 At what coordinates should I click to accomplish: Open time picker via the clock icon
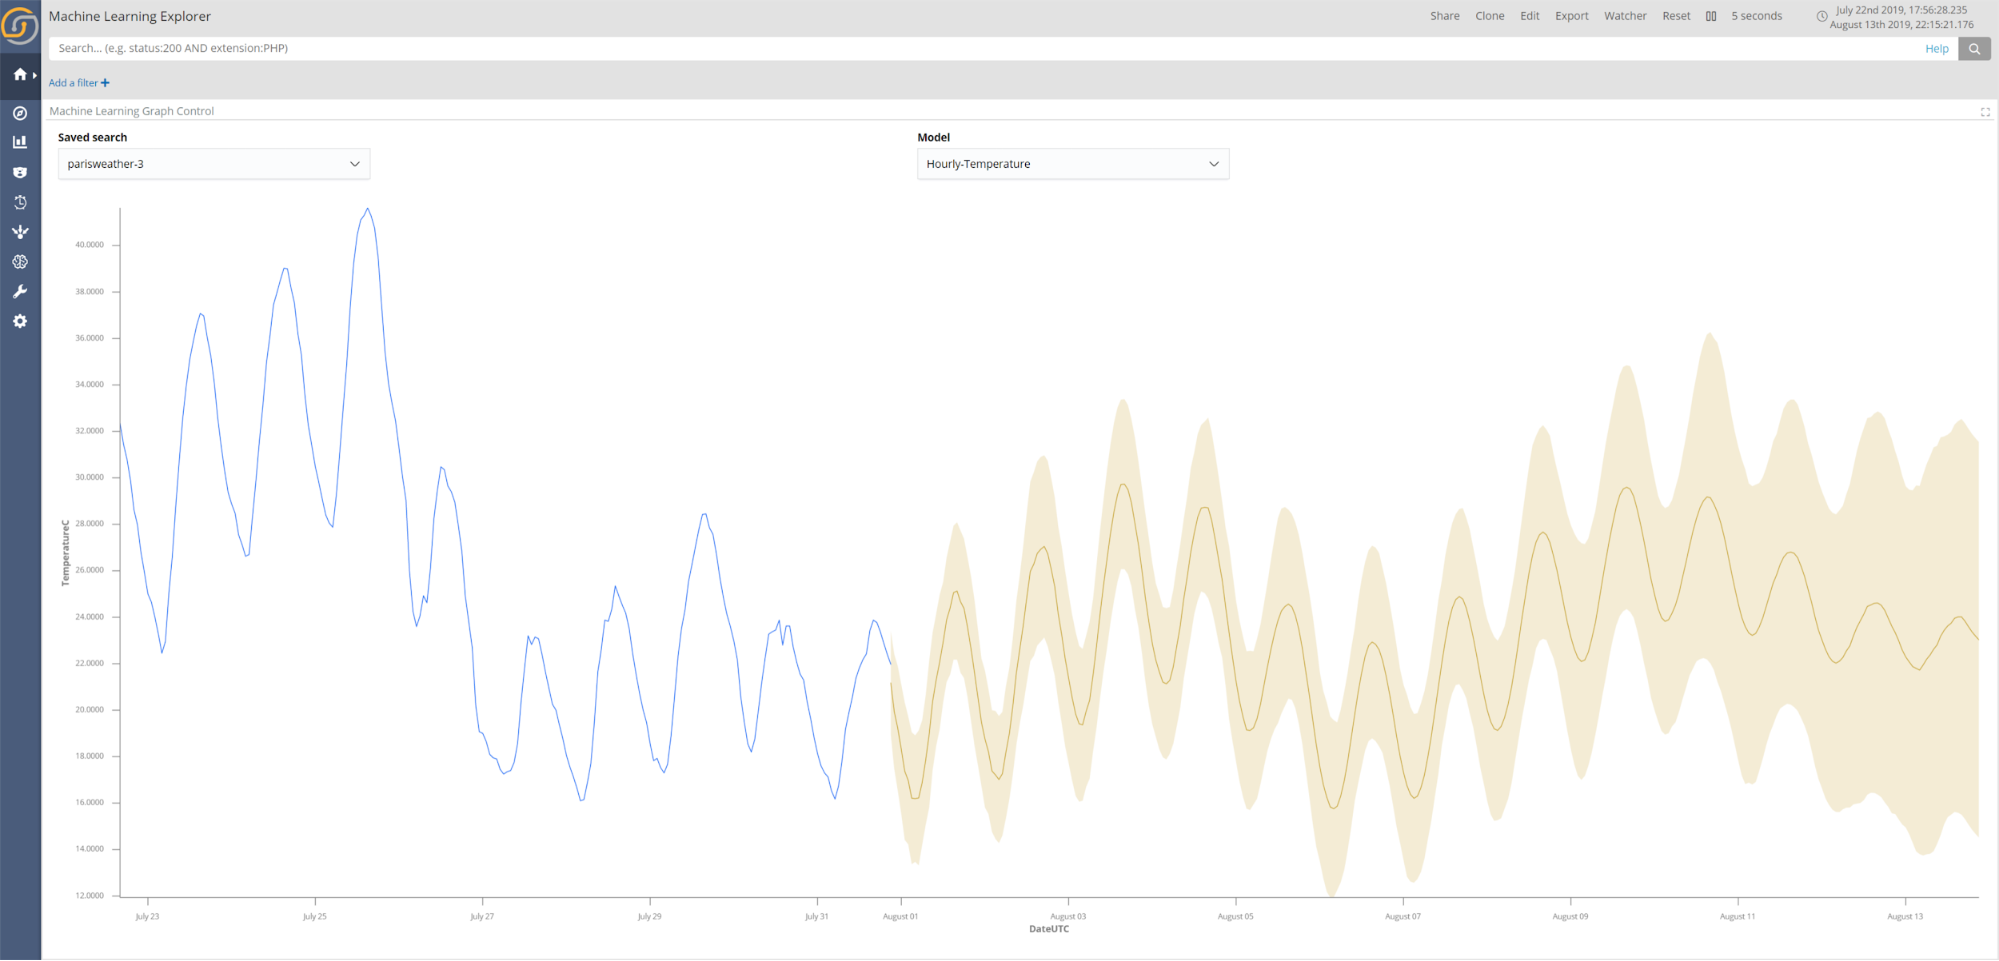coord(1822,16)
